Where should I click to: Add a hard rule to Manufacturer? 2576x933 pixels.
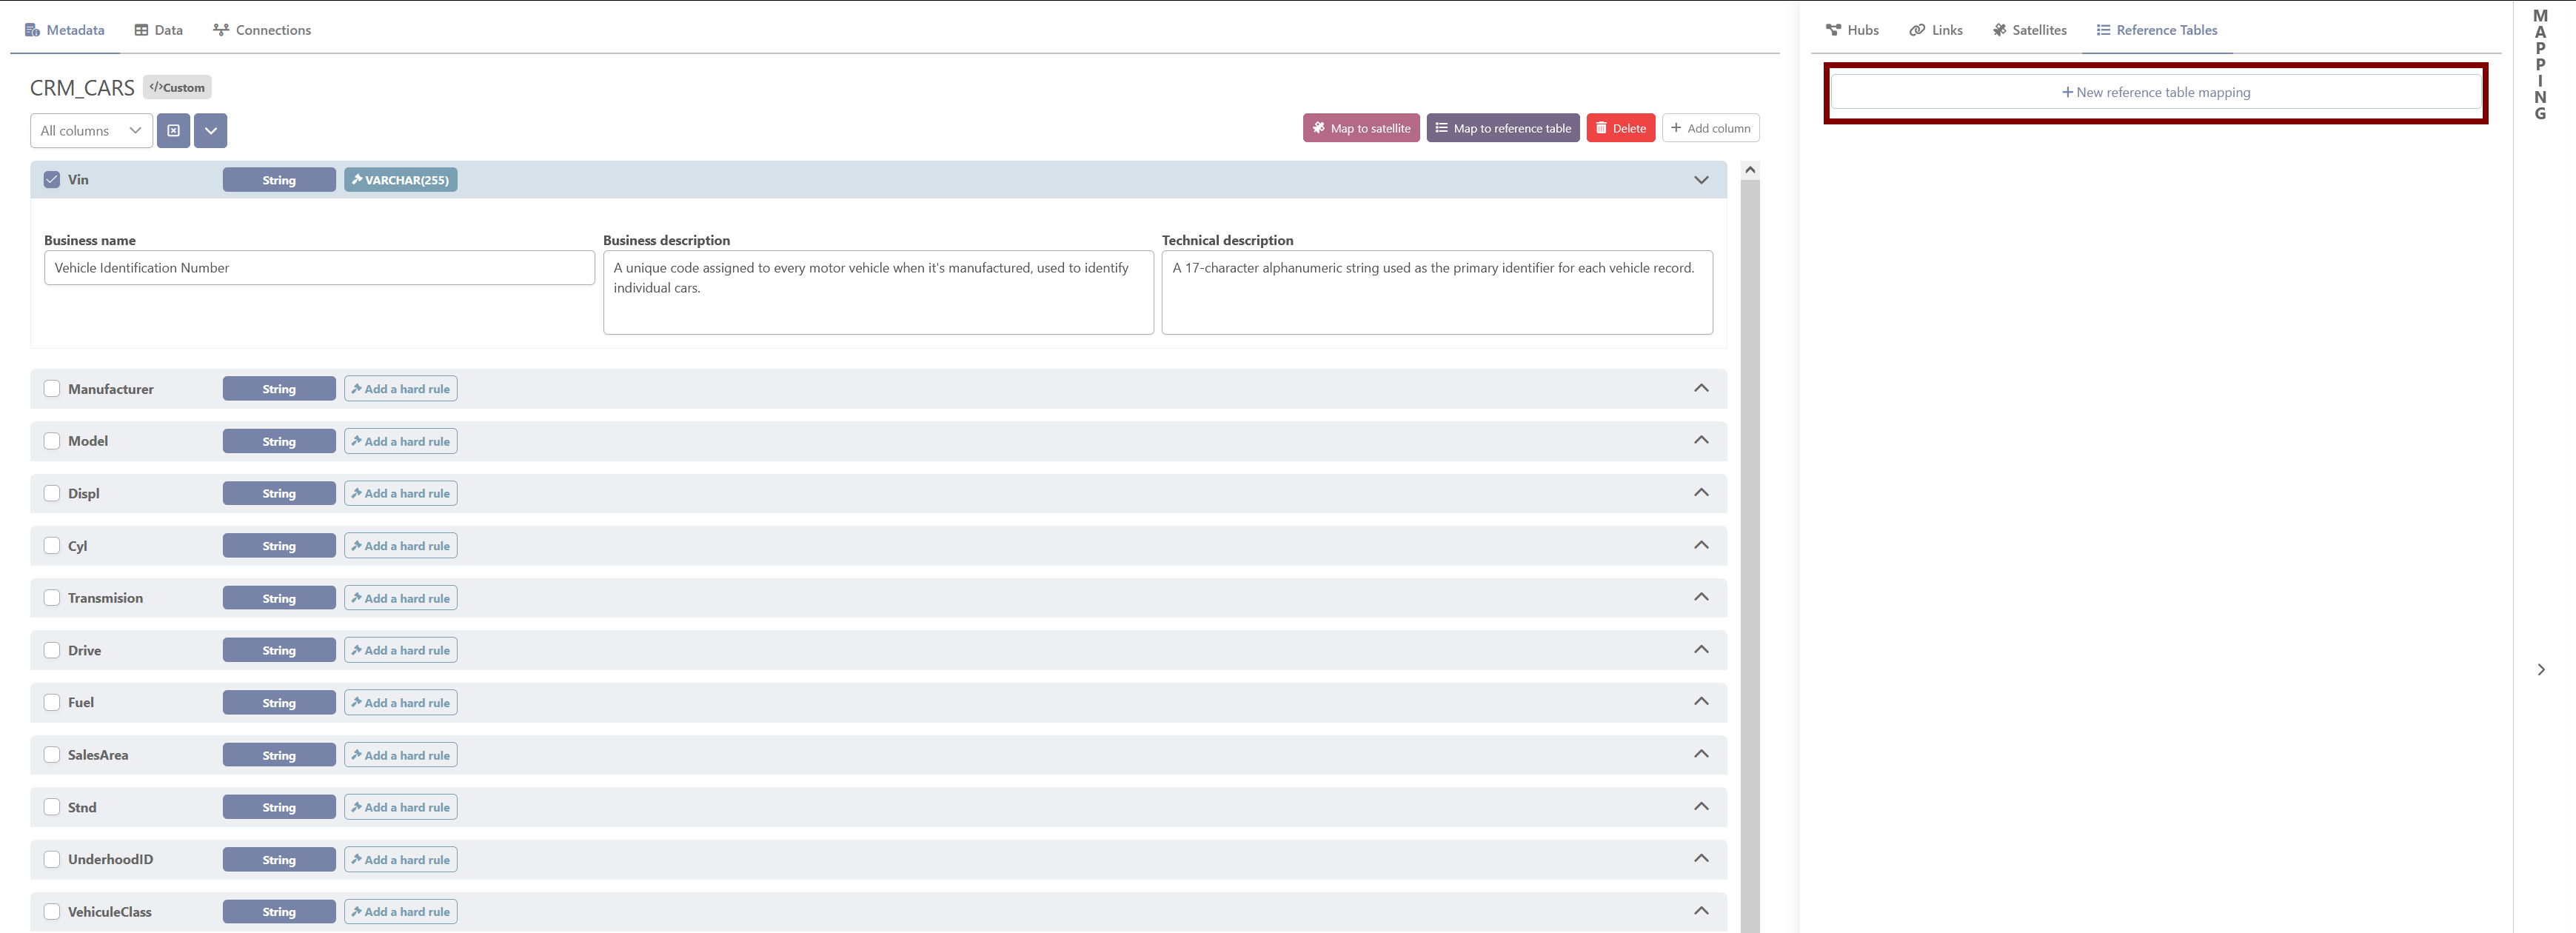401,389
